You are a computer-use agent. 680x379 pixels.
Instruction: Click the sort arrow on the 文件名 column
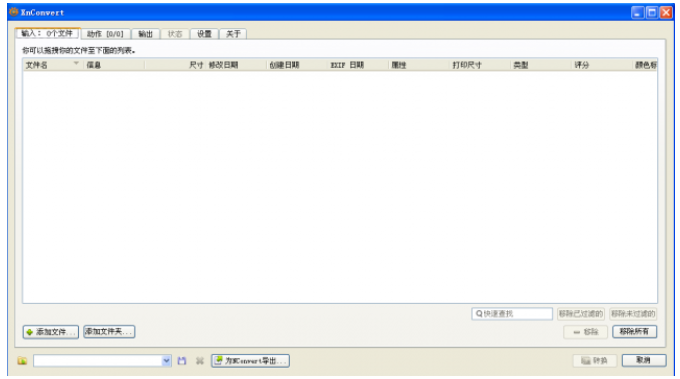(x=76, y=63)
